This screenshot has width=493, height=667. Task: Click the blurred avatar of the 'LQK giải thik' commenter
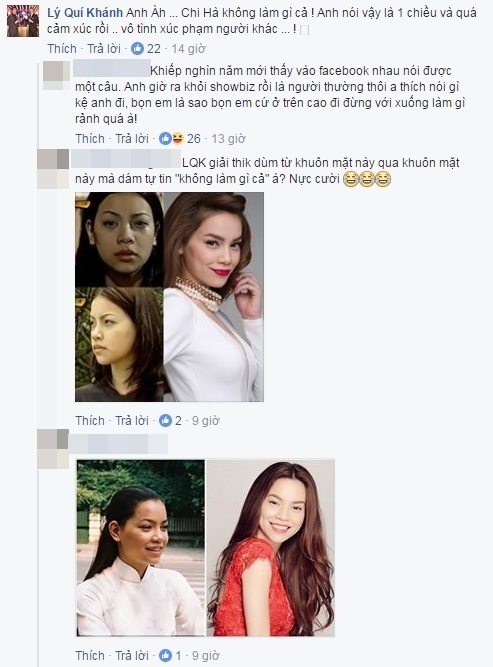pos(53,168)
